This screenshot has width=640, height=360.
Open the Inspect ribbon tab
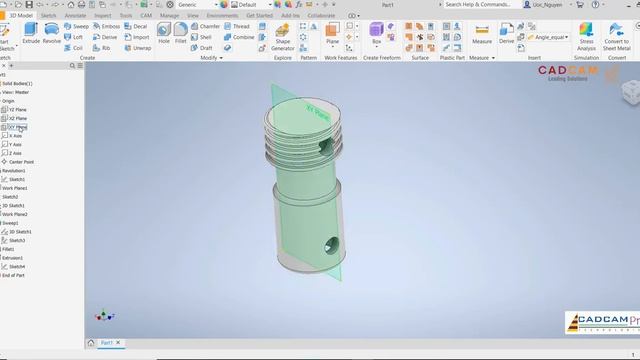coord(102,16)
